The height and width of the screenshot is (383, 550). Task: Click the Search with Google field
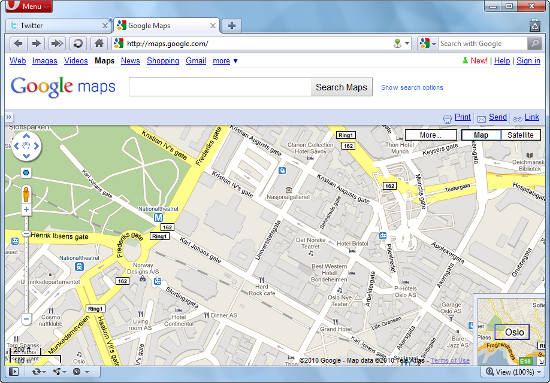tap(482, 44)
